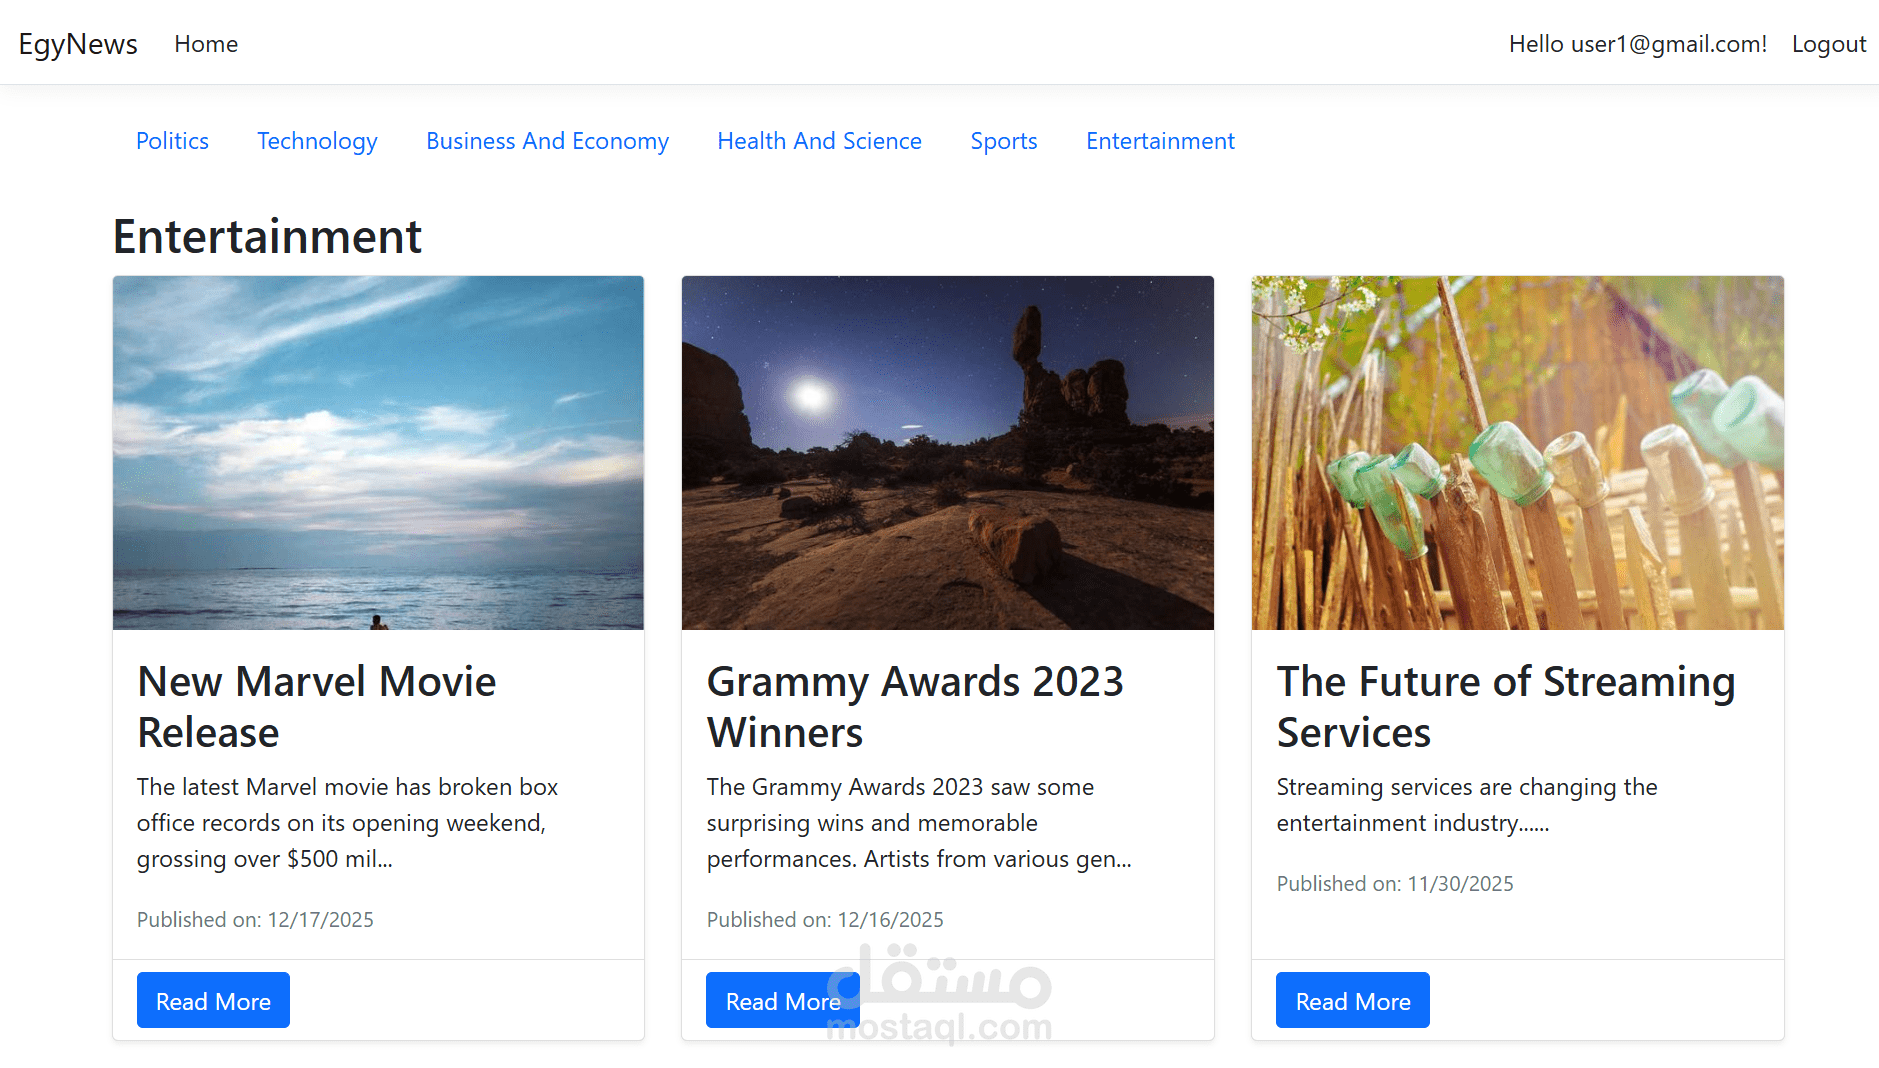Open the EgyNews brand logo link
The width and height of the screenshot is (1879, 1068).
78,44
